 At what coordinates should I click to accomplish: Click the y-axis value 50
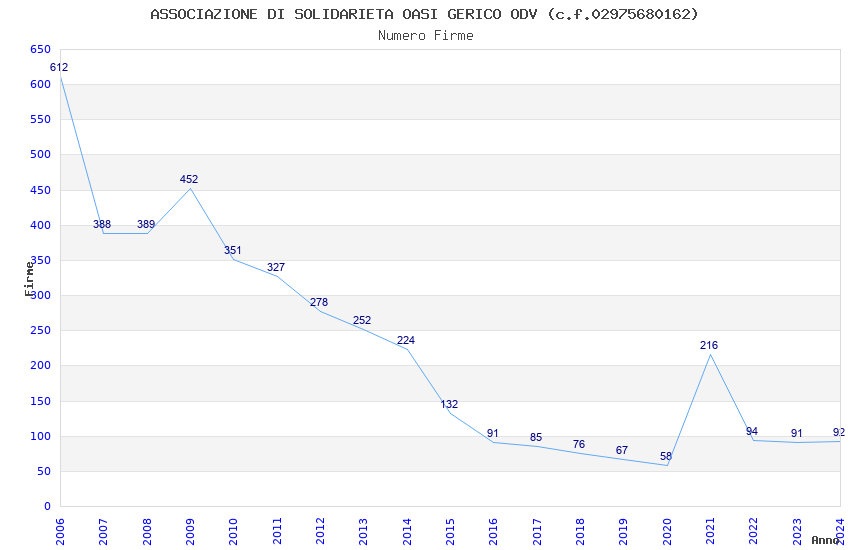(44, 471)
